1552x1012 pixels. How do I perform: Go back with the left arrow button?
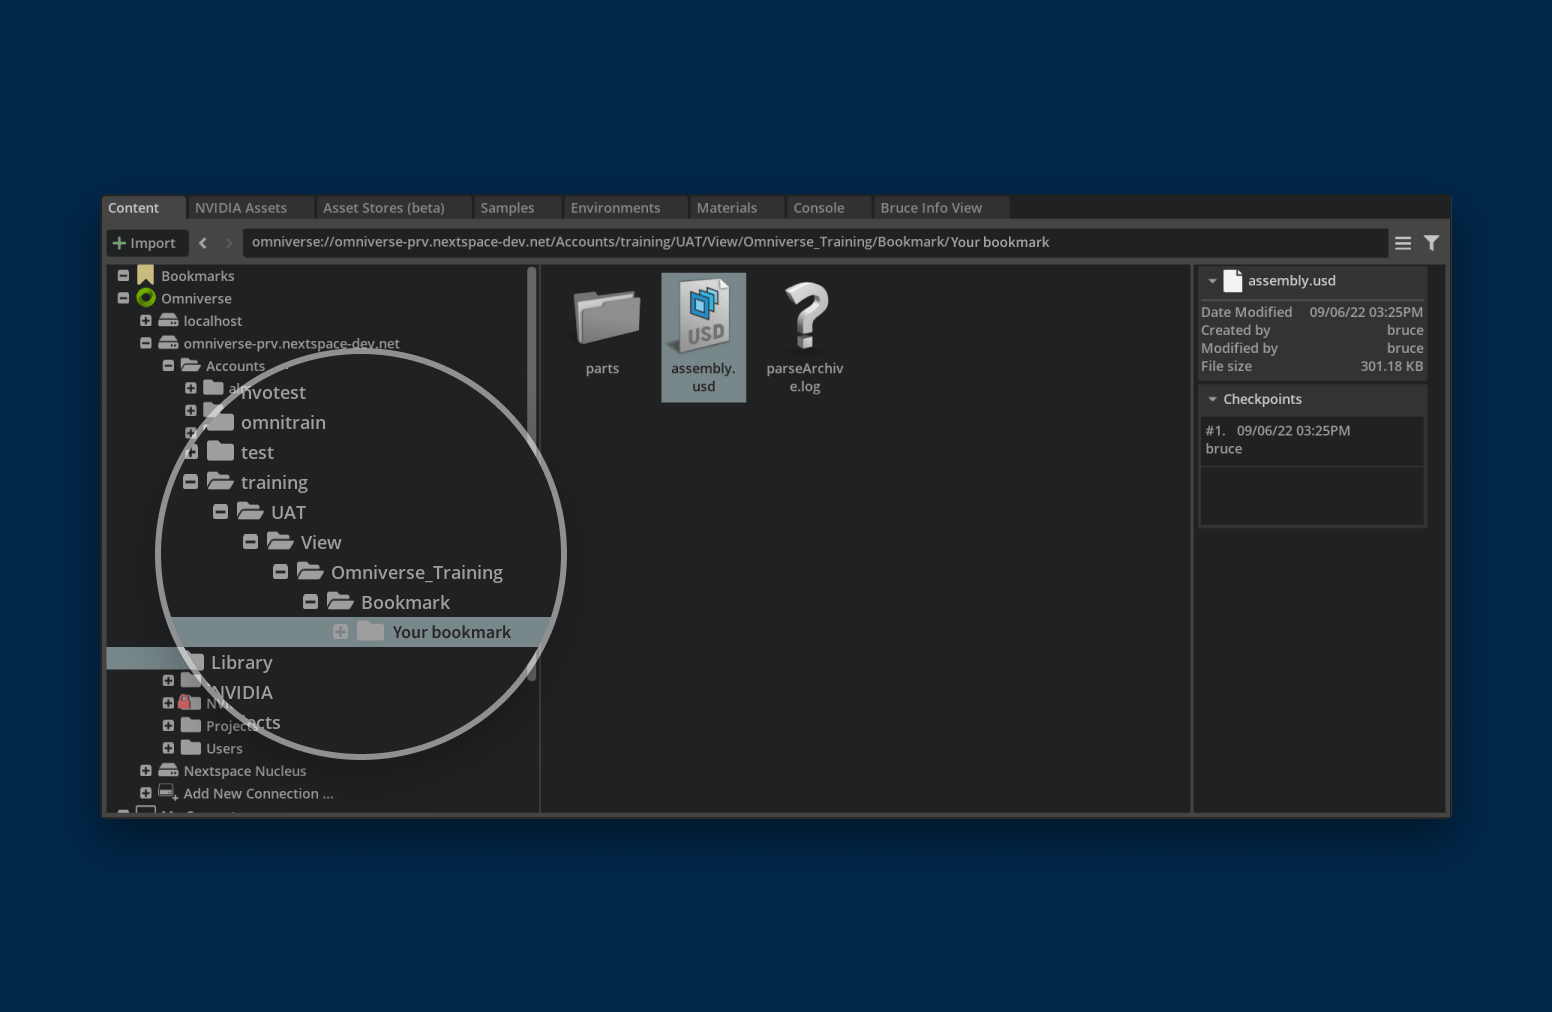pos(203,243)
